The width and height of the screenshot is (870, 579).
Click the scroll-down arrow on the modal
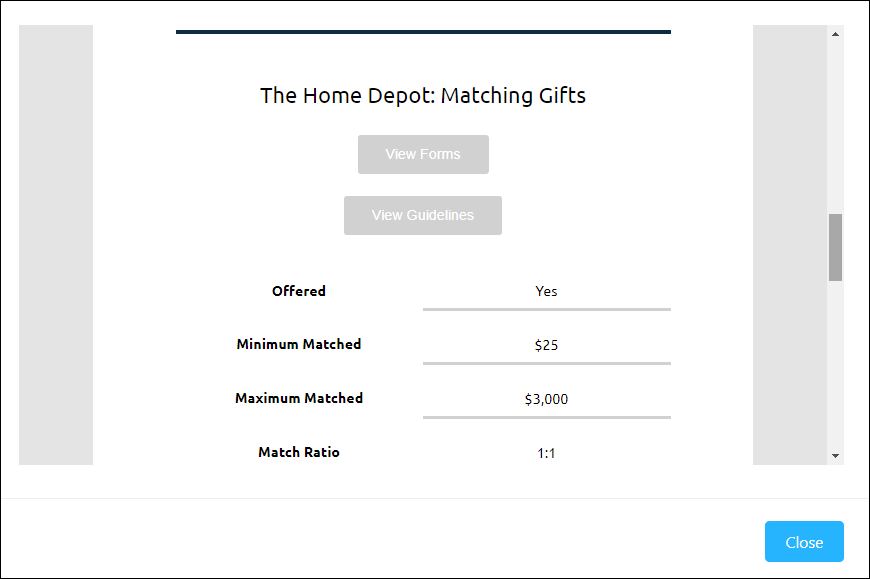pyautogui.click(x=836, y=456)
